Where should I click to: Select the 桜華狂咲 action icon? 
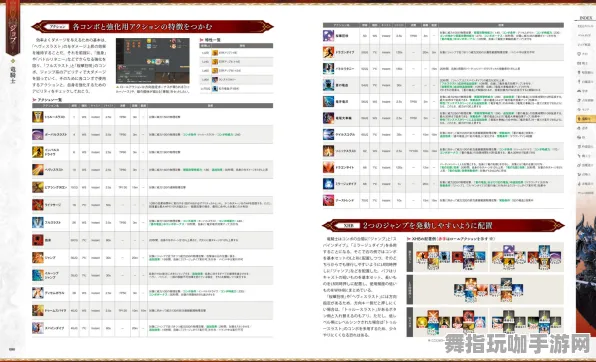click(x=328, y=36)
